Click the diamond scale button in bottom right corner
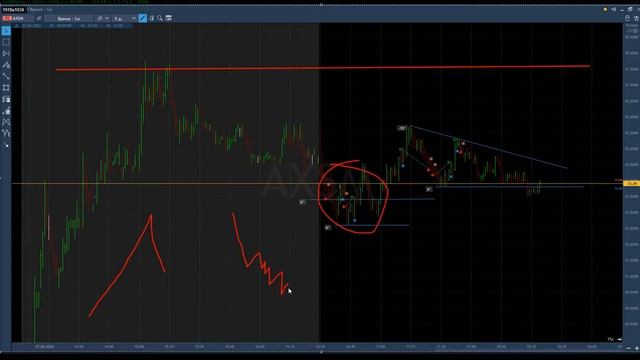This screenshot has height=360, width=640. coord(636,348)
